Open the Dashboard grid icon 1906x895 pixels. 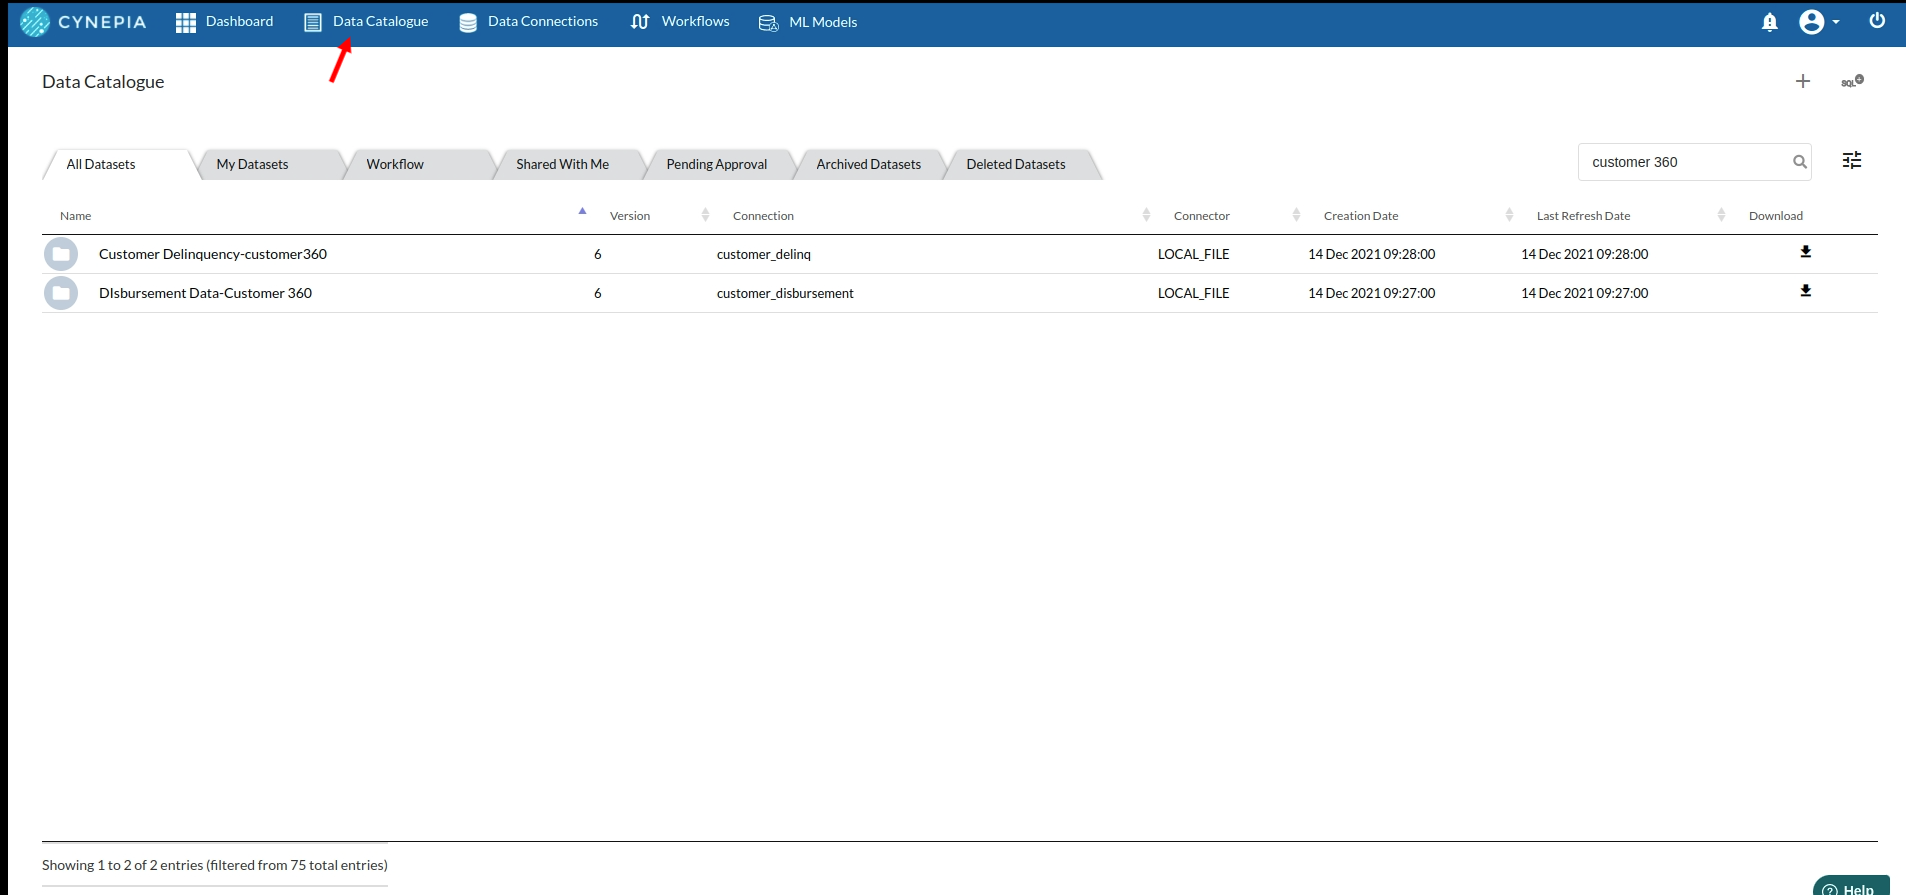186,22
